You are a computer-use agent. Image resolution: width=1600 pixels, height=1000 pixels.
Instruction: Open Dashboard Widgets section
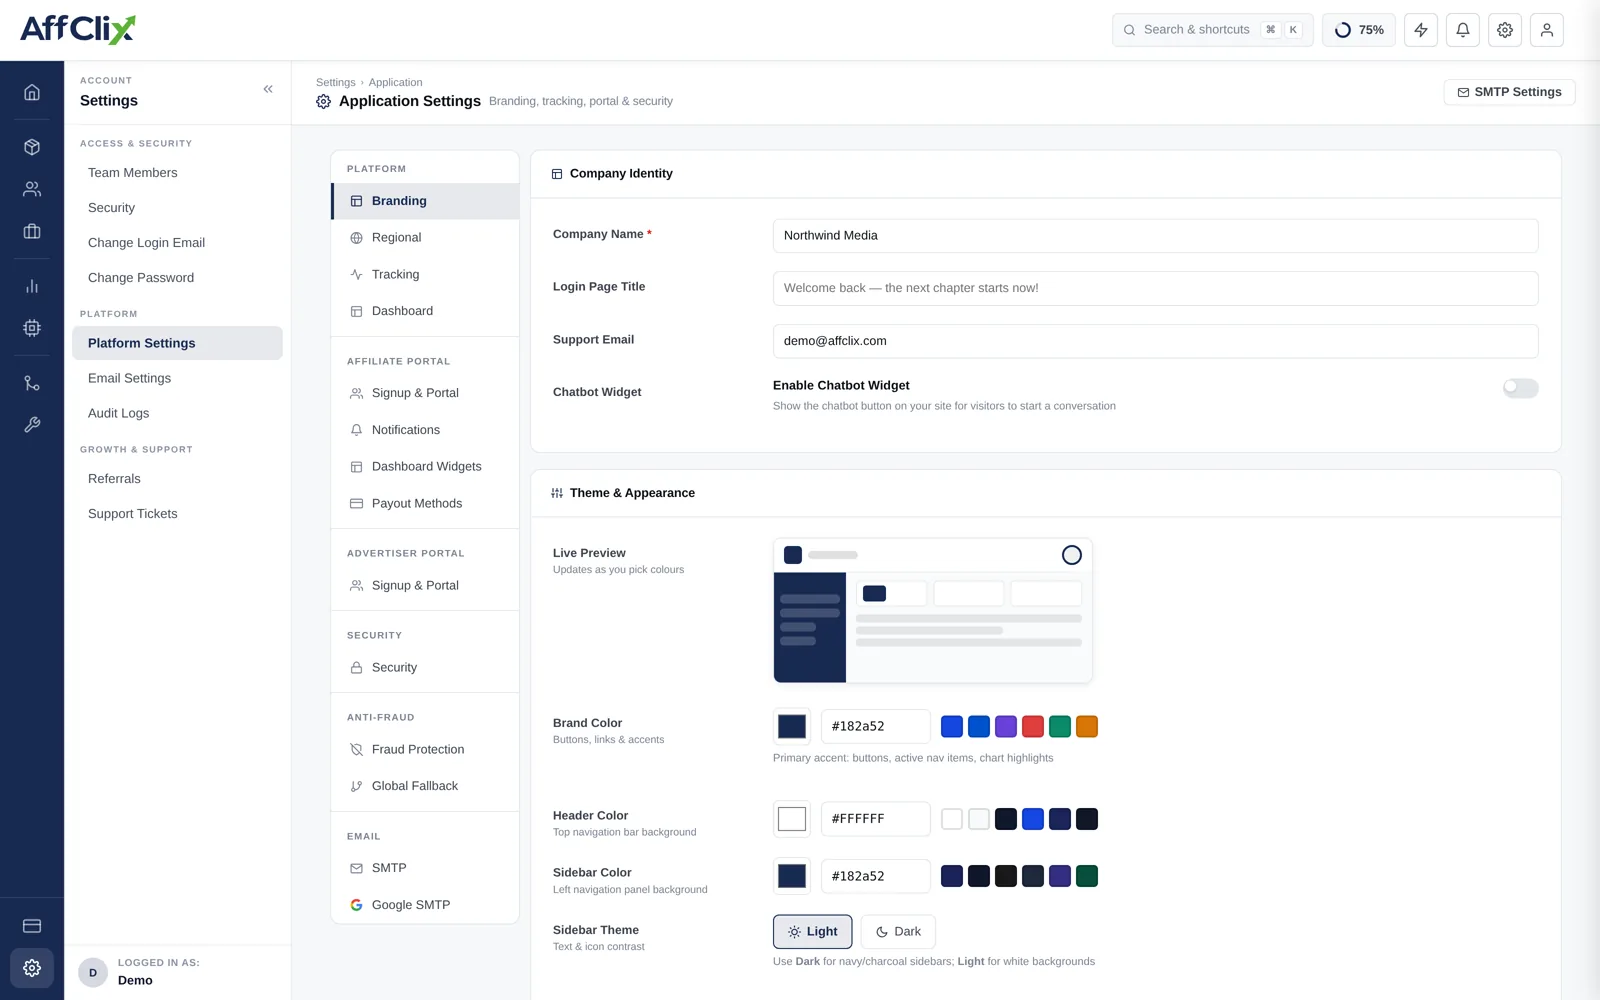click(x=425, y=467)
